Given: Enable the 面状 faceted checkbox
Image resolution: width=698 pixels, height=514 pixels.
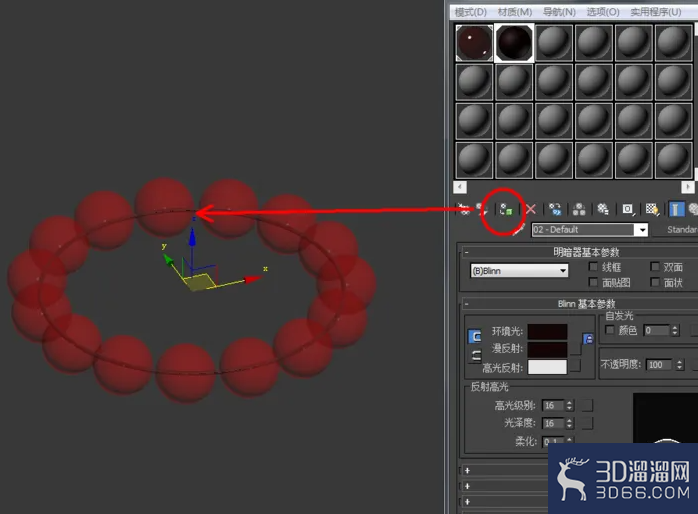Looking at the screenshot, I should point(654,282).
